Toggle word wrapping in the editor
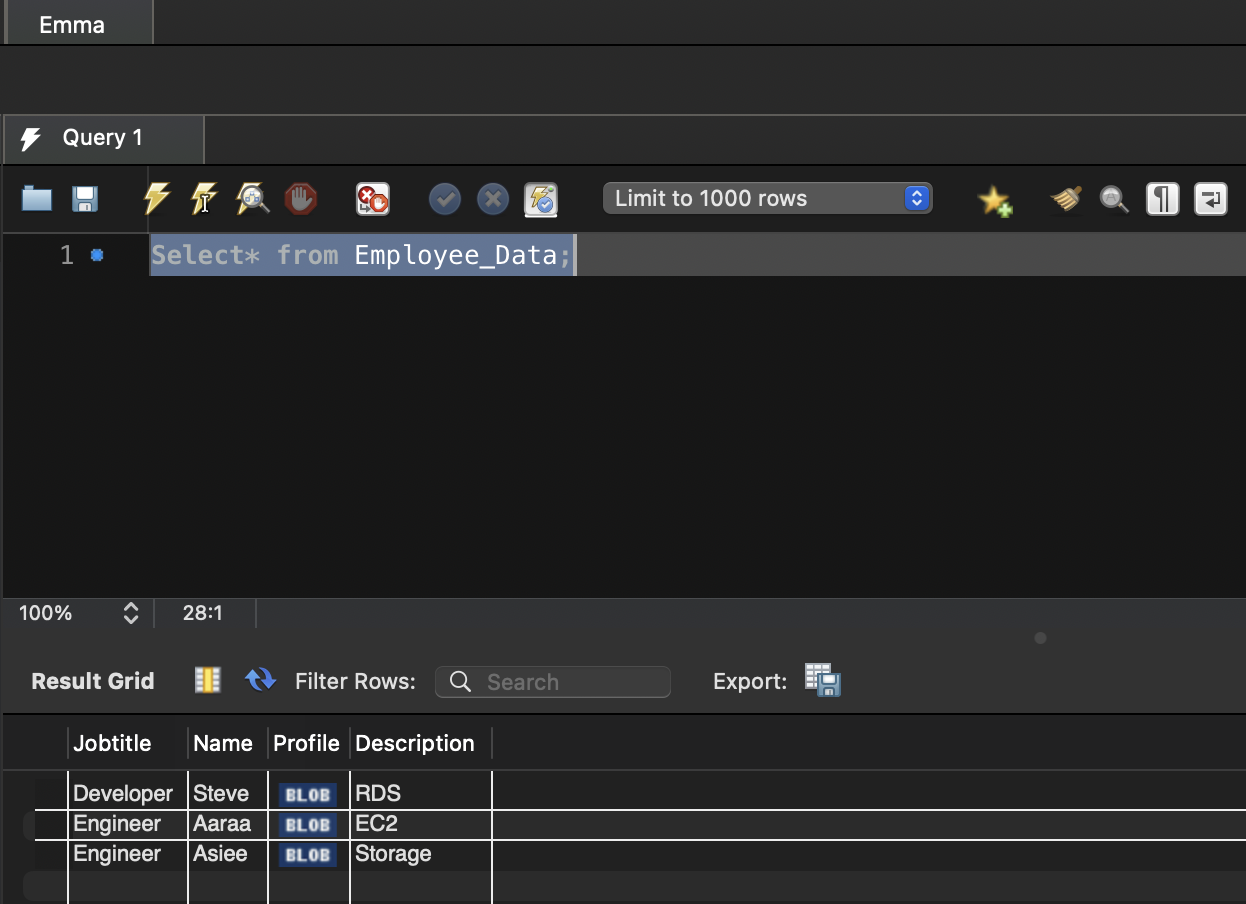1246x904 pixels. point(1210,198)
